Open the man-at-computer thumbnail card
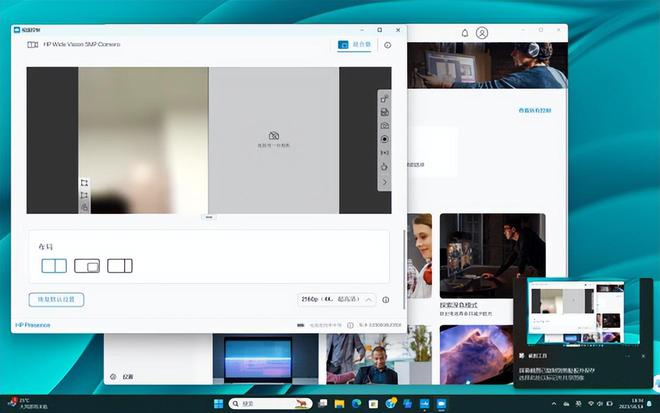660x413 pixels. 492,256
